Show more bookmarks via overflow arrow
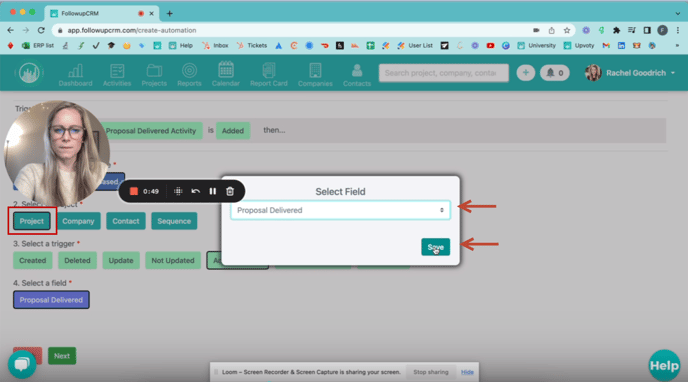 pos(677,46)
